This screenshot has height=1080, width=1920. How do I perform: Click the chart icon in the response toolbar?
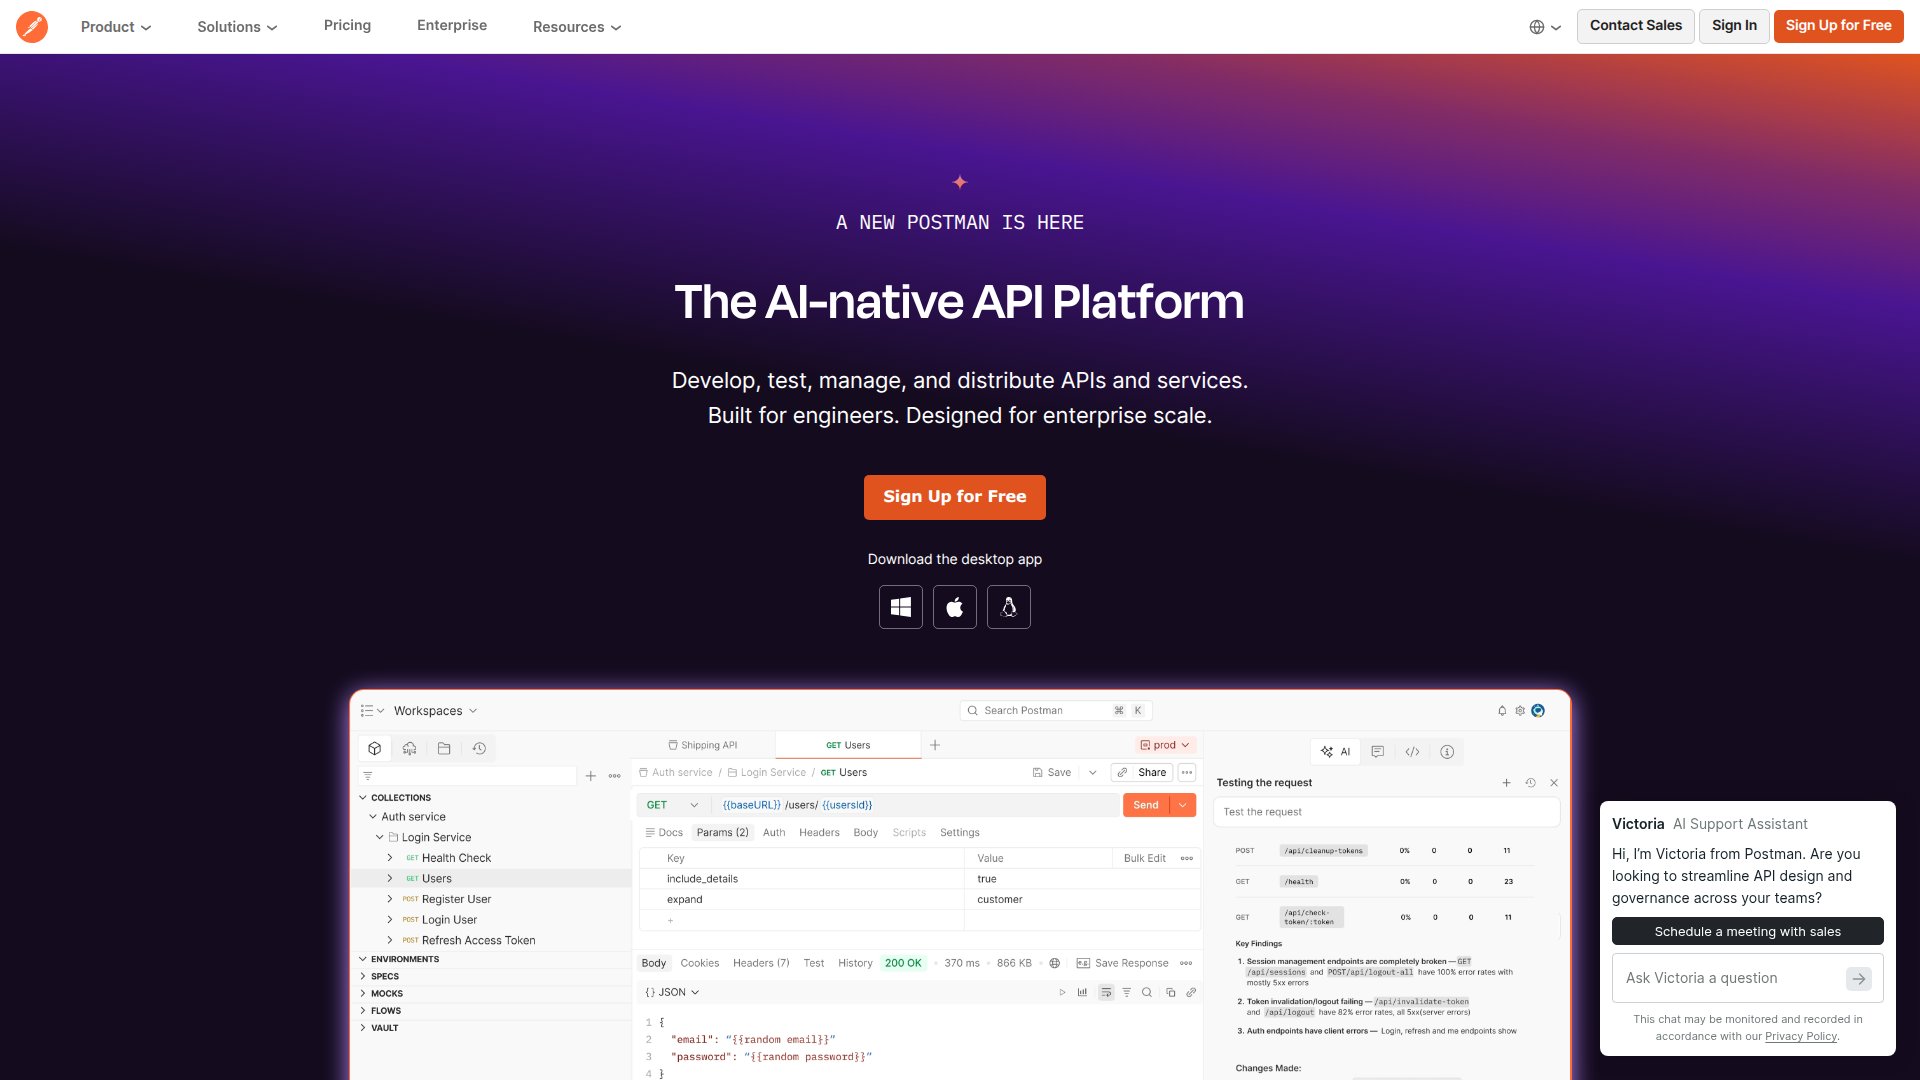[x=1082, y=993]
